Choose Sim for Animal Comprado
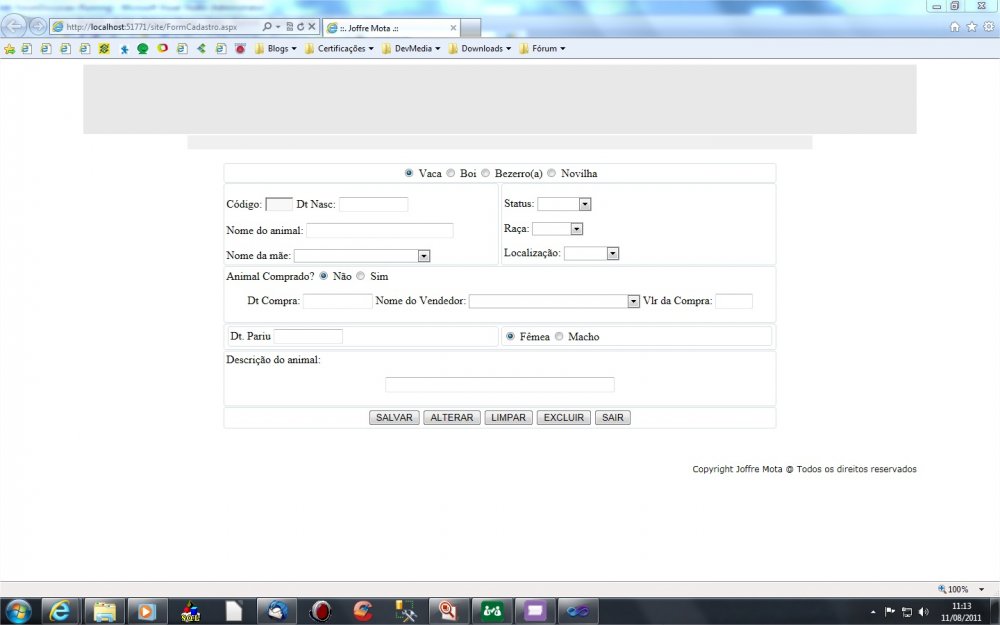The width and height of the screenshot is (1000, 625). coord(361,276)
